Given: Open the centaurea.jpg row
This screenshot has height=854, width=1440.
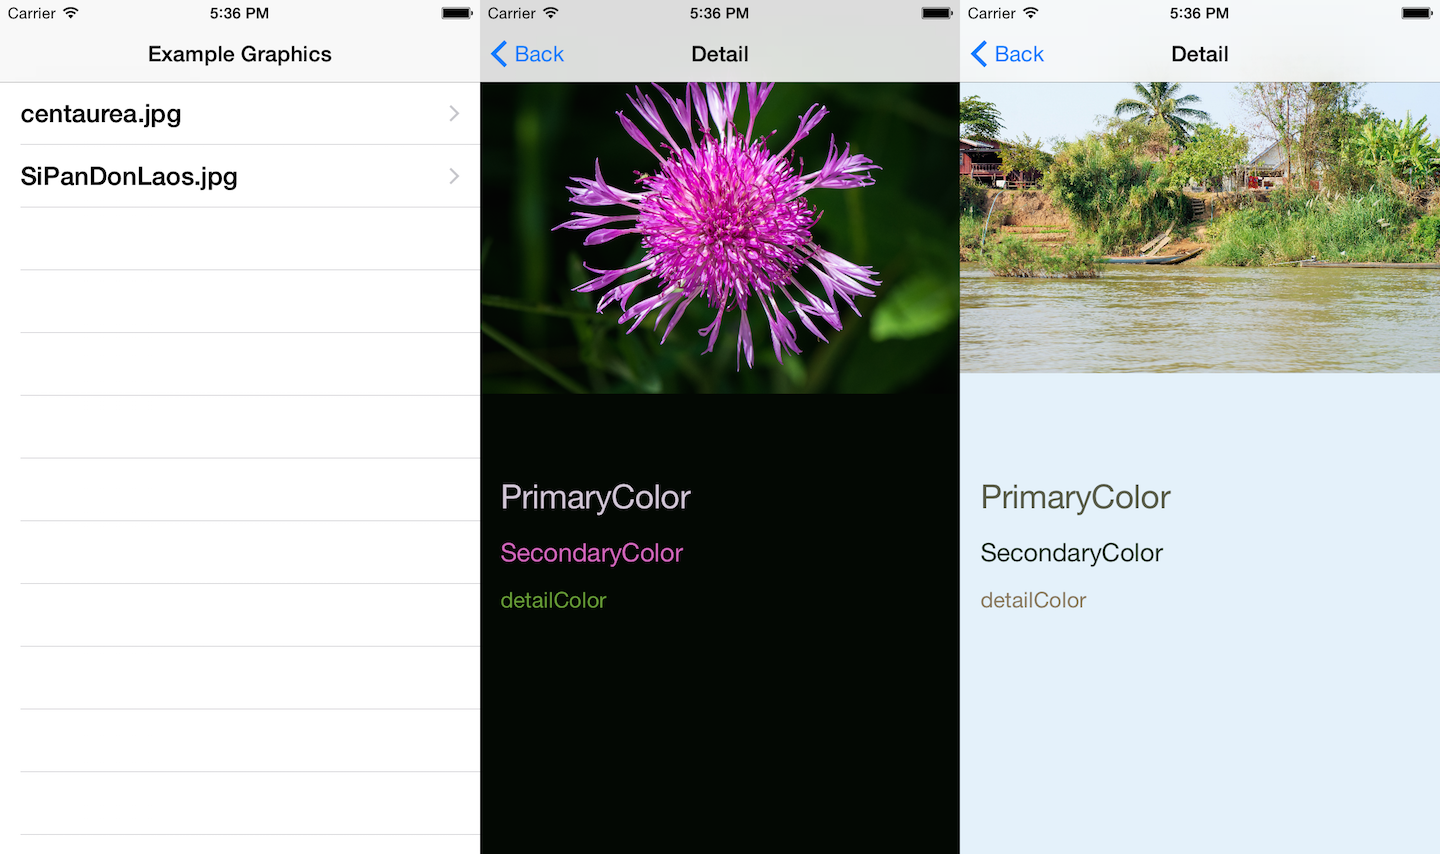Looking at the screenshot, I should pos(240,114).
